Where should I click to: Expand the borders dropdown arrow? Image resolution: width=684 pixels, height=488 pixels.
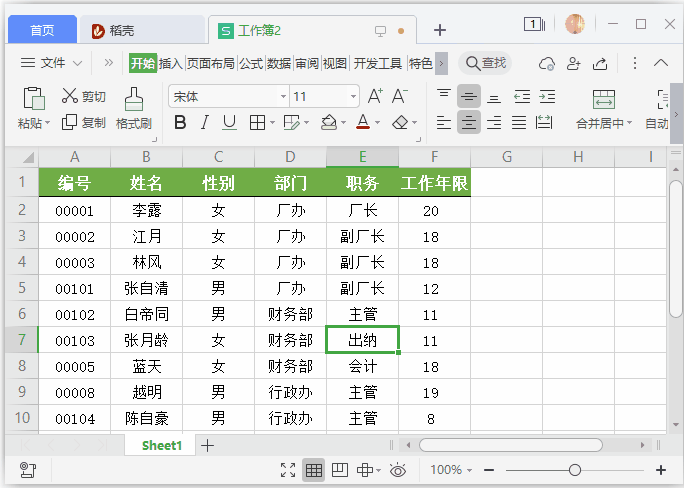click(x=272, y=123)
